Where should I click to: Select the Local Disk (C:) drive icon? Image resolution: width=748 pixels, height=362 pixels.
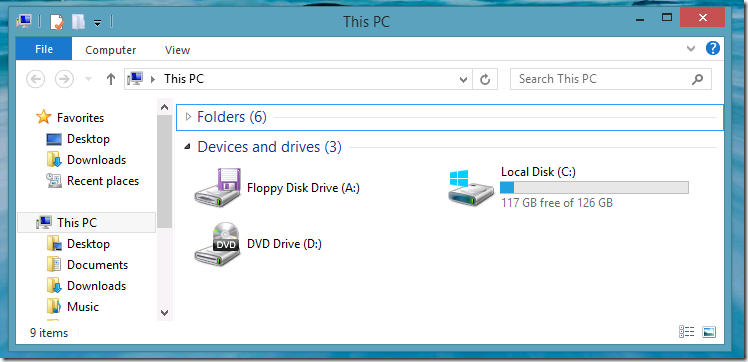[x=471, y=188]
